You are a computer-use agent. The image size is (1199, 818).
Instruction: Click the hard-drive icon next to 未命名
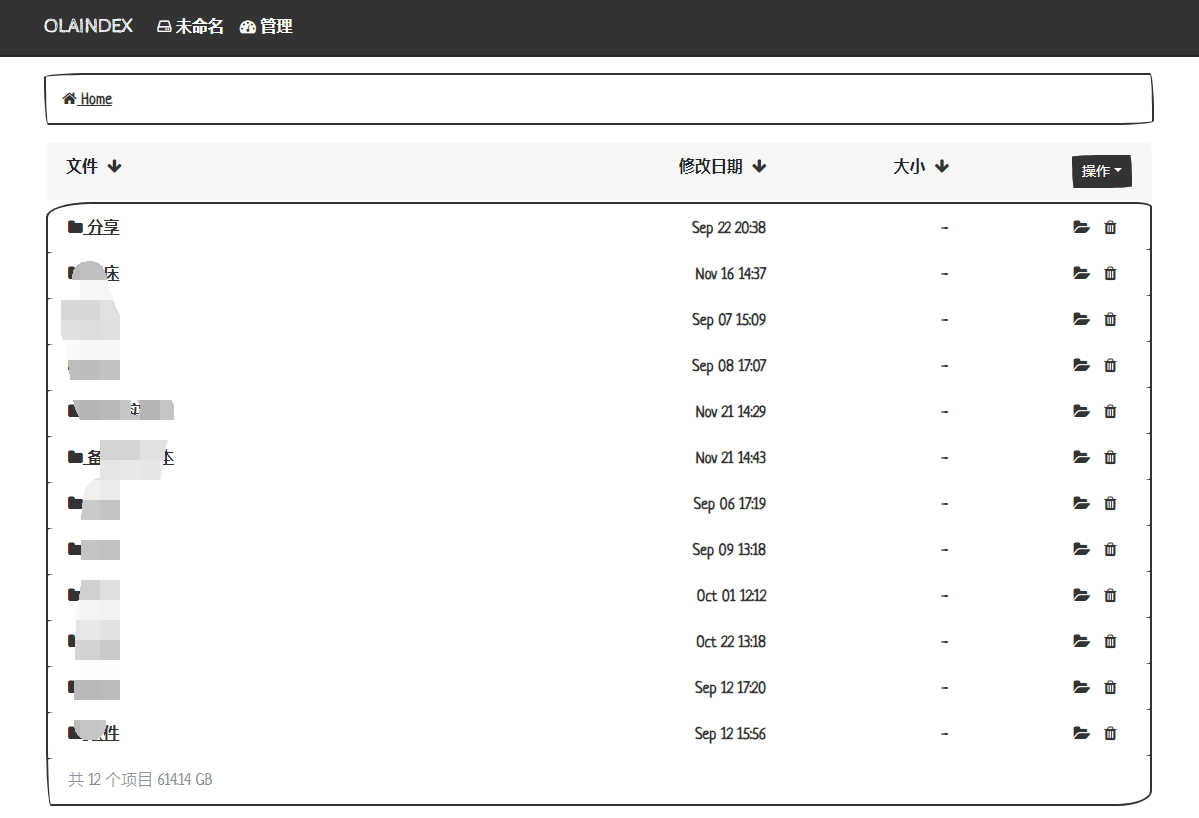point(163,26)
